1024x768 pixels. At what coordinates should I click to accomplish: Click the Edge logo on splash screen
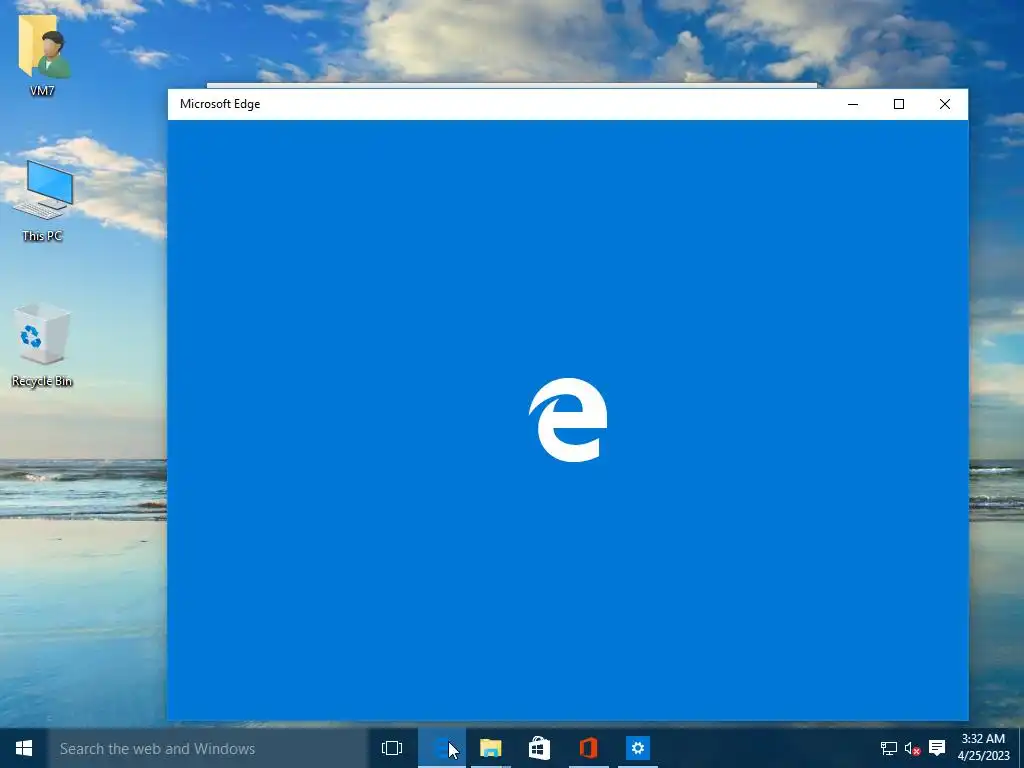568,420
